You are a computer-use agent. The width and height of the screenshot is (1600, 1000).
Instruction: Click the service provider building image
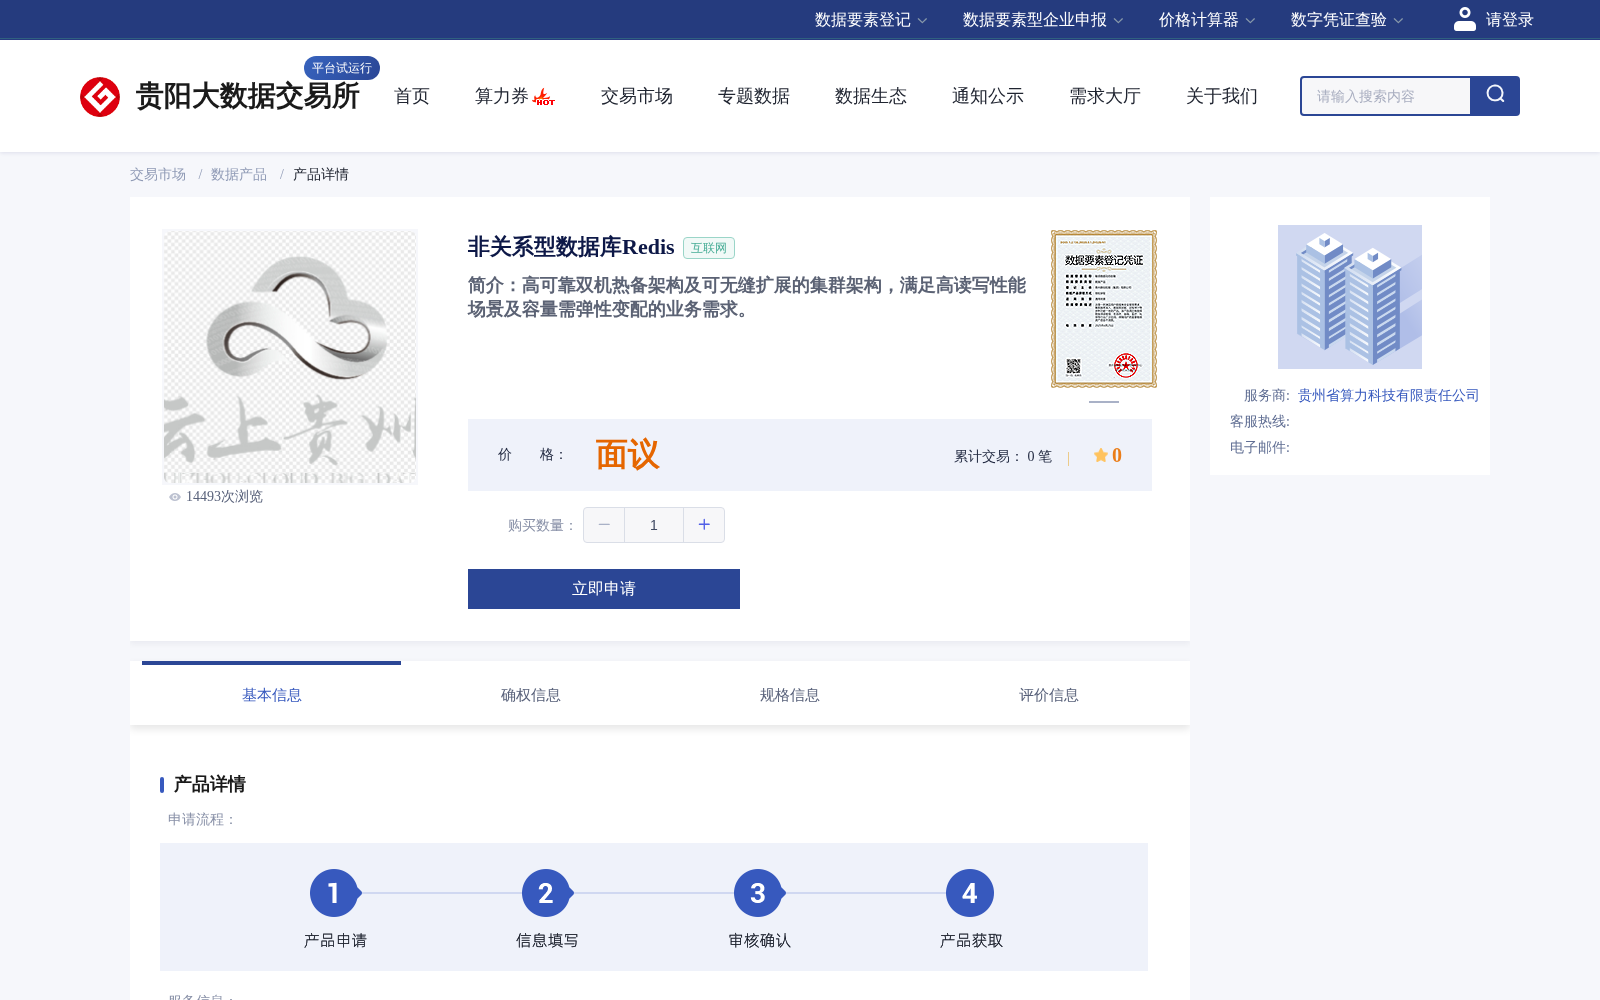(x=1350, y=297)
